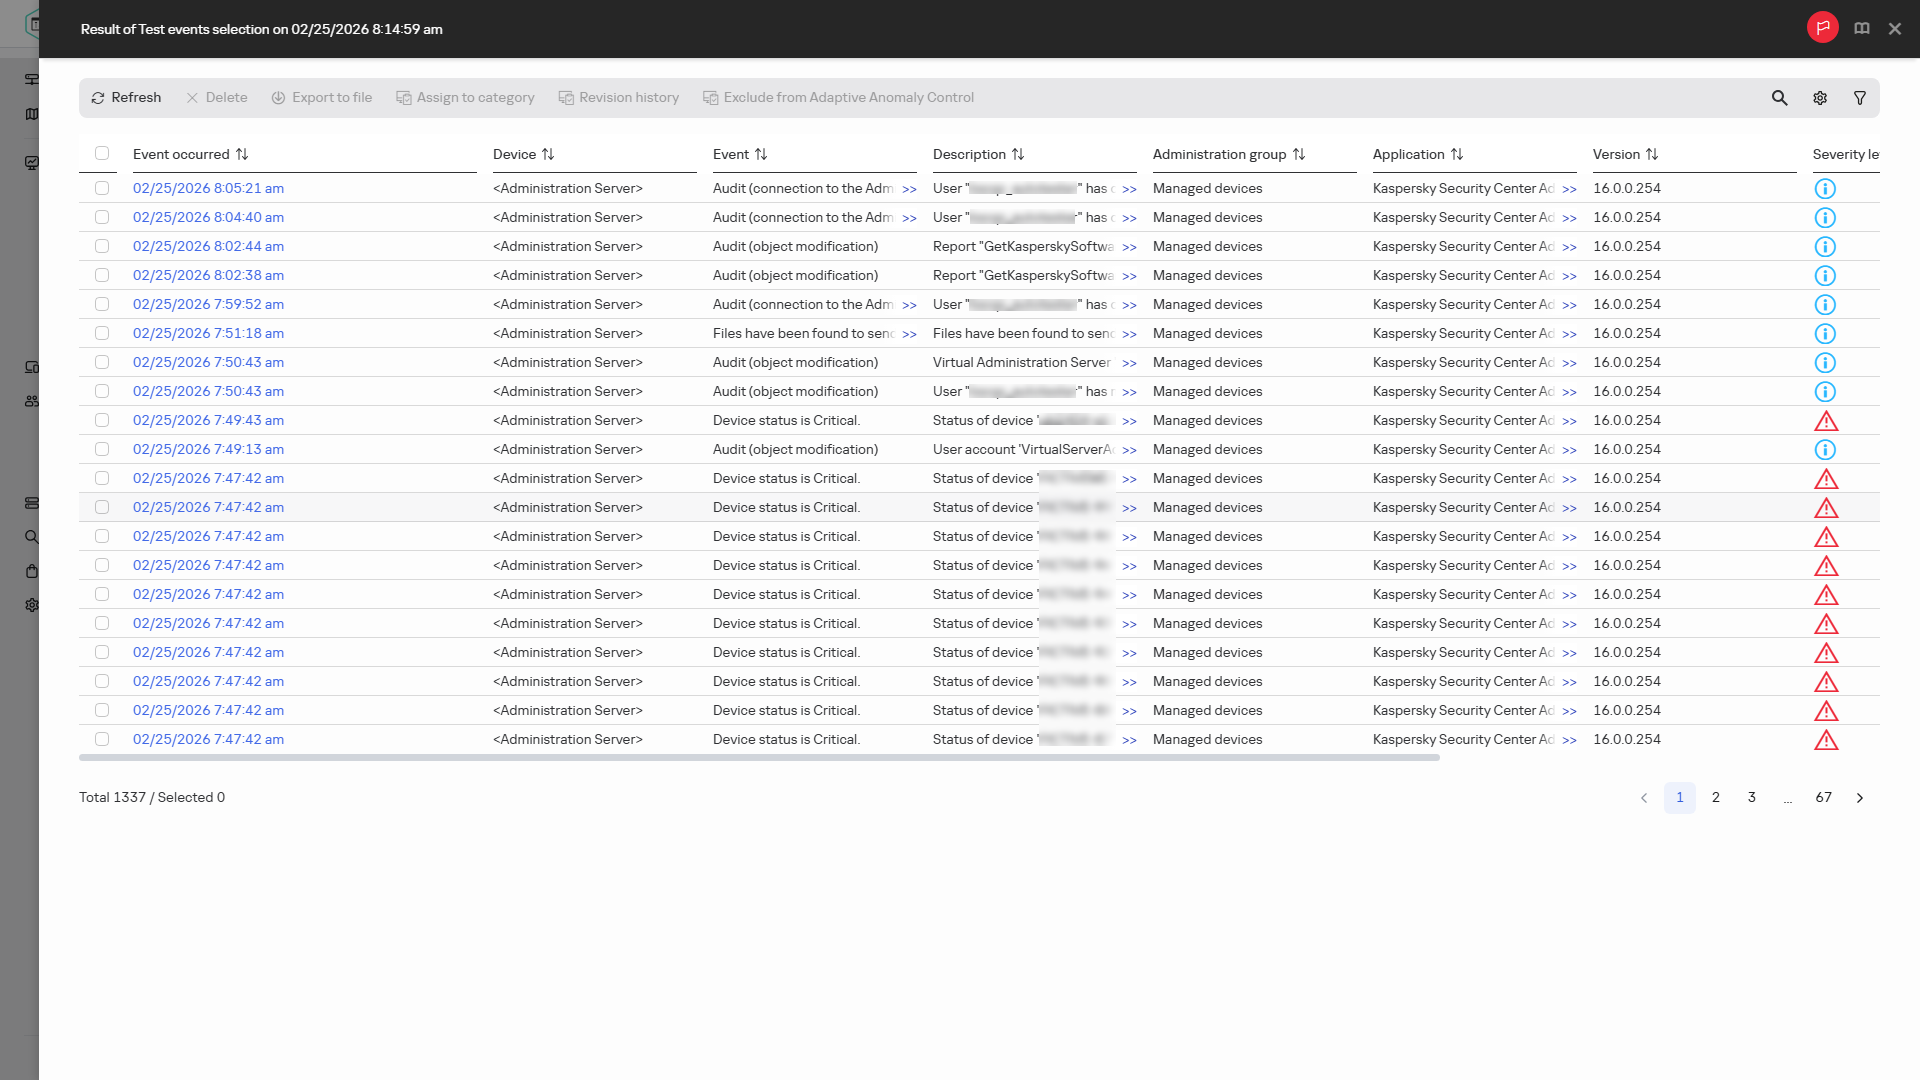Click the Refresh button

click(126, 98)
